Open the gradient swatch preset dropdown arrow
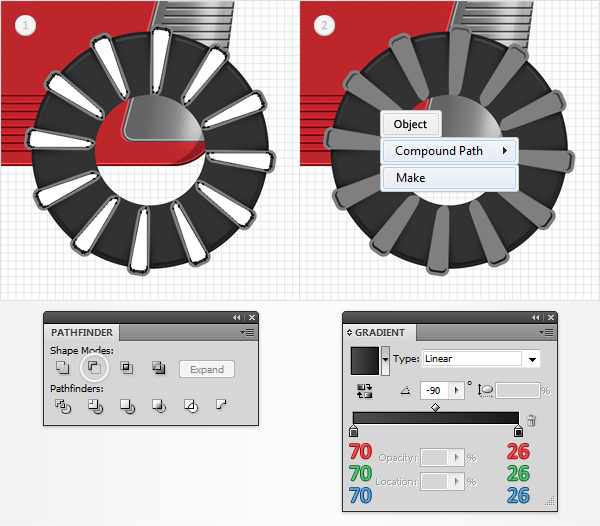The image size is (600, 526). 385,360
